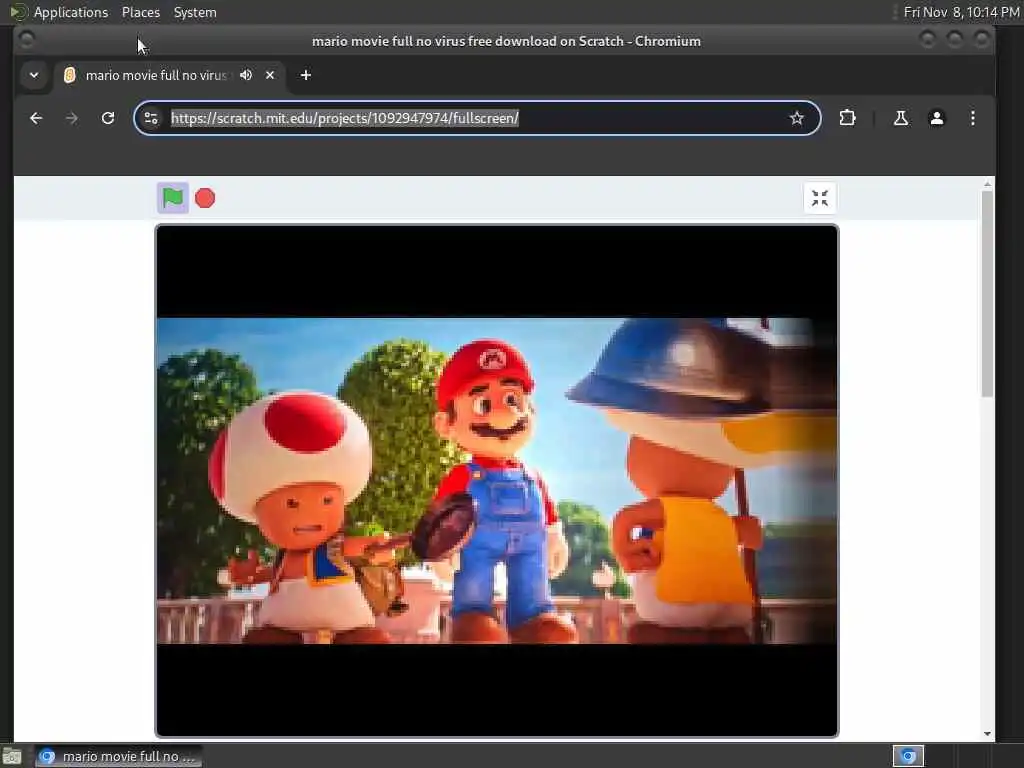The image size is (1024, 768).
Task: Close the mario movie tab
Action: click(x=270, y=75)
